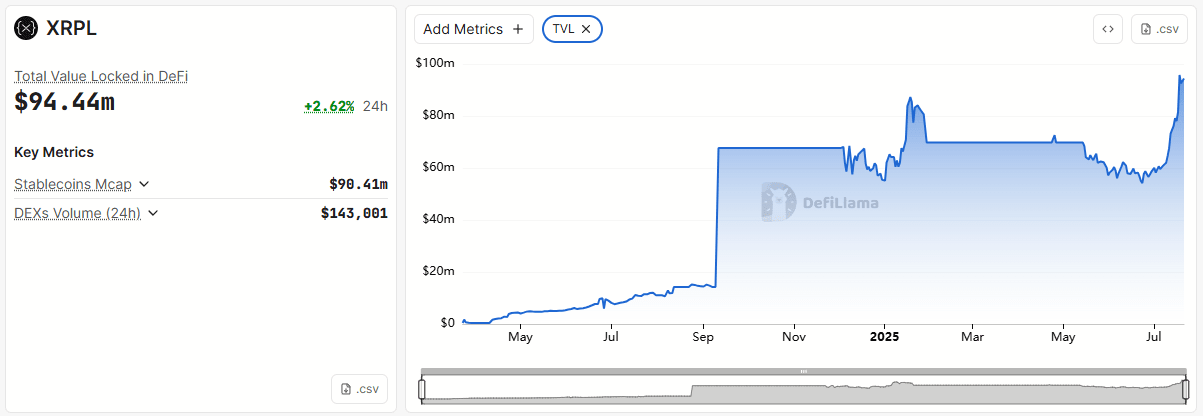Viewport: 1203px width, 416px height.
Task: Click the left handle of range slider
Action: 422,388
